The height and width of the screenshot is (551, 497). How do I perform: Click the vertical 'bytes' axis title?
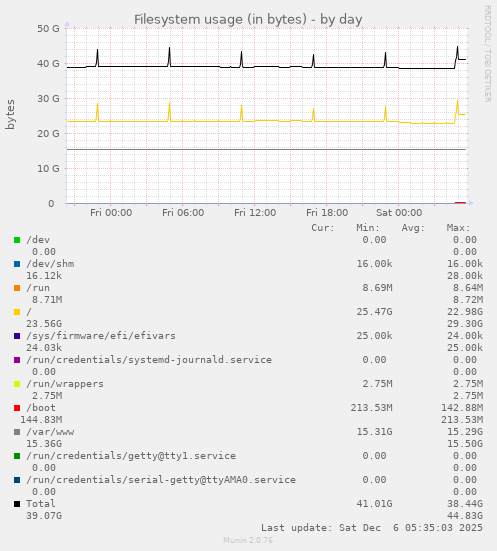(x=10, y=115)
